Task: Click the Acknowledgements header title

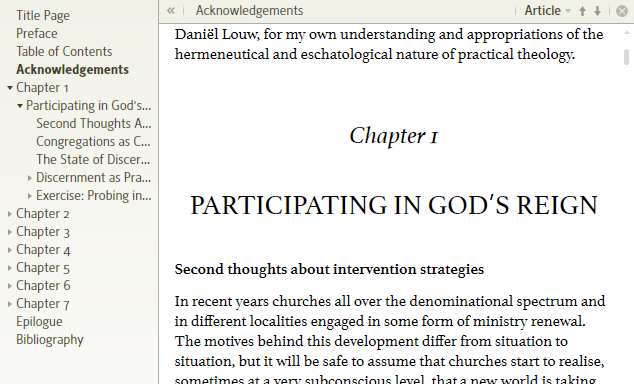Action: (x=249, y=11)
